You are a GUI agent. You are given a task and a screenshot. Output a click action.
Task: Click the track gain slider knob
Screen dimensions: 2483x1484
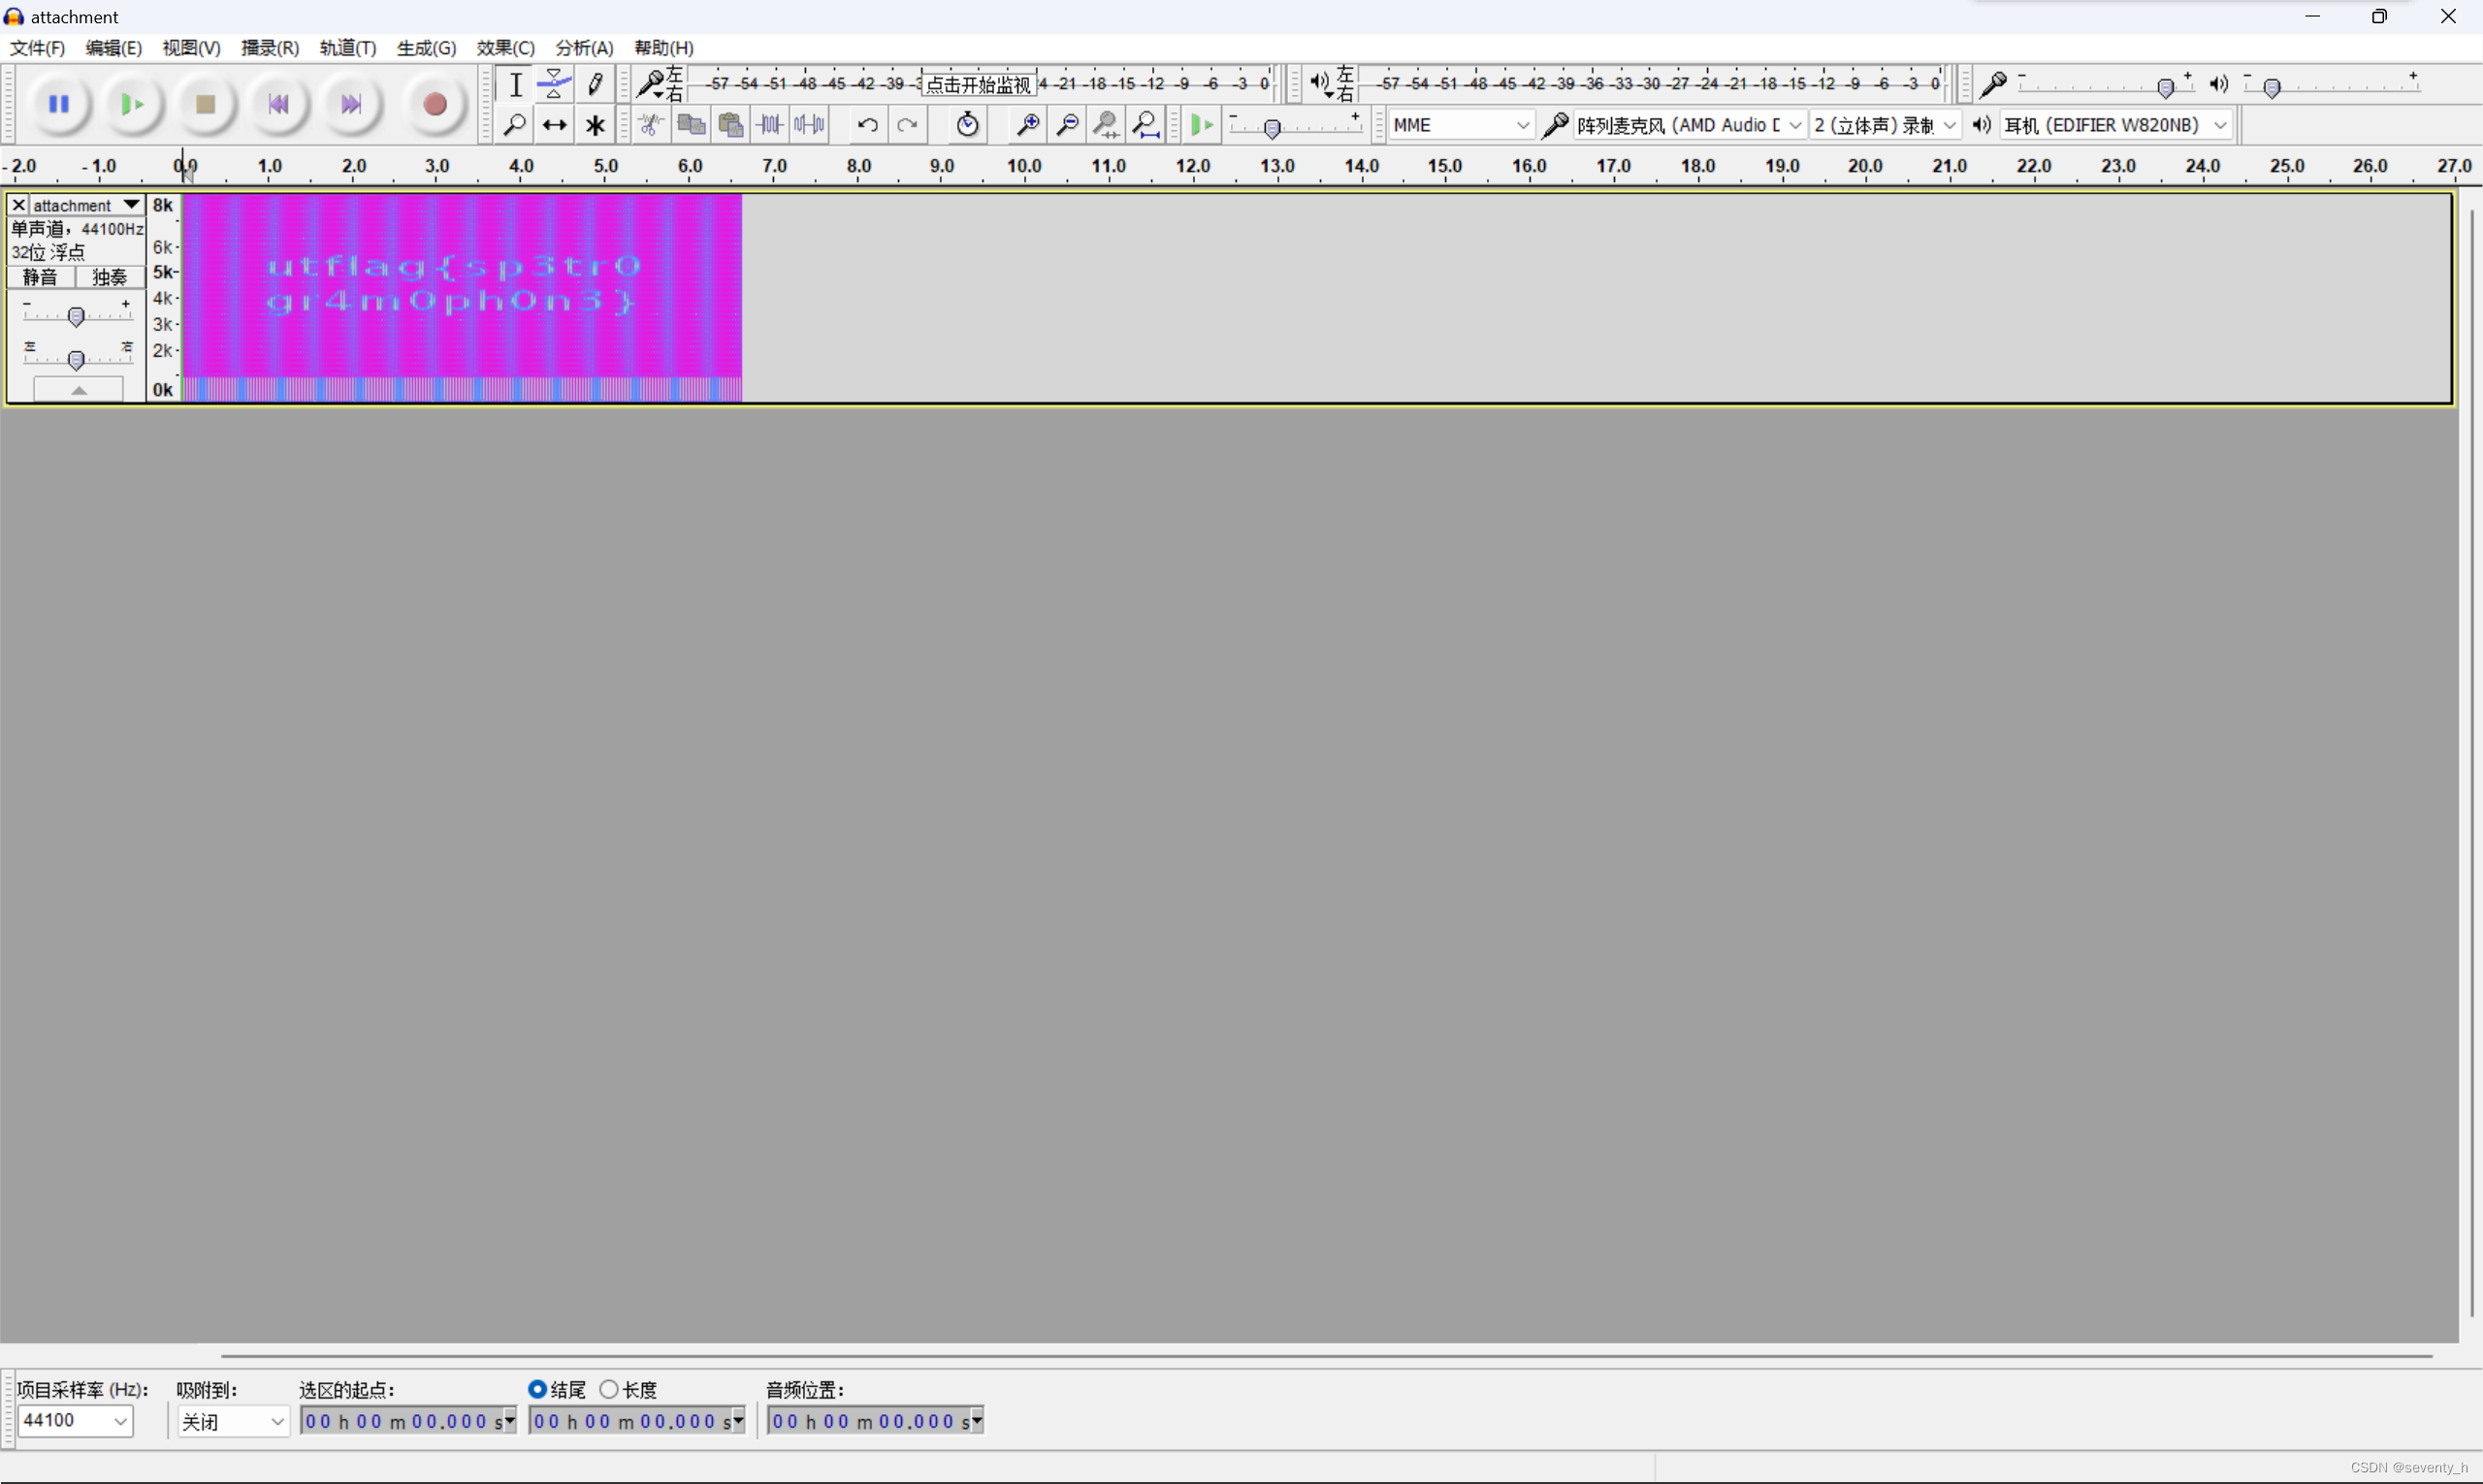(76, 317)
